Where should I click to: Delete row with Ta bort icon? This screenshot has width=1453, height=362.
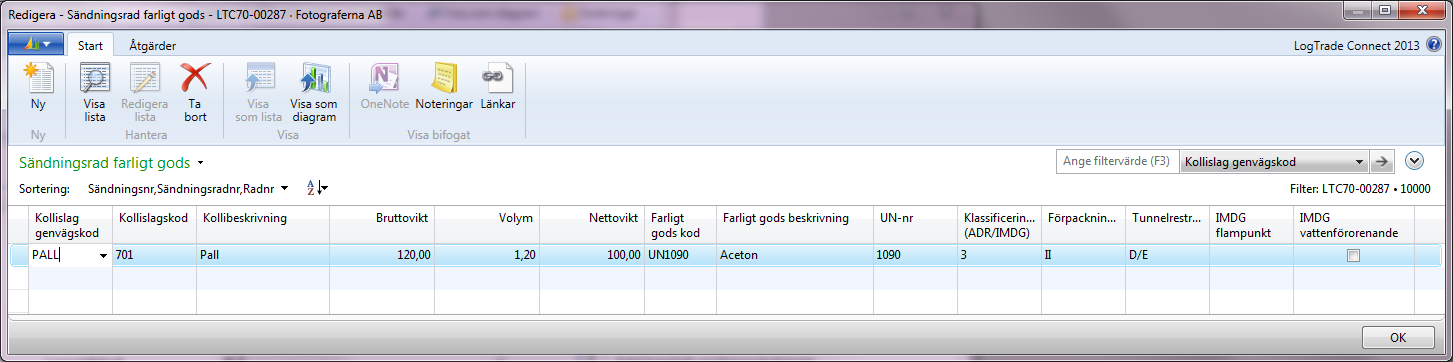(x=195, y=92)
